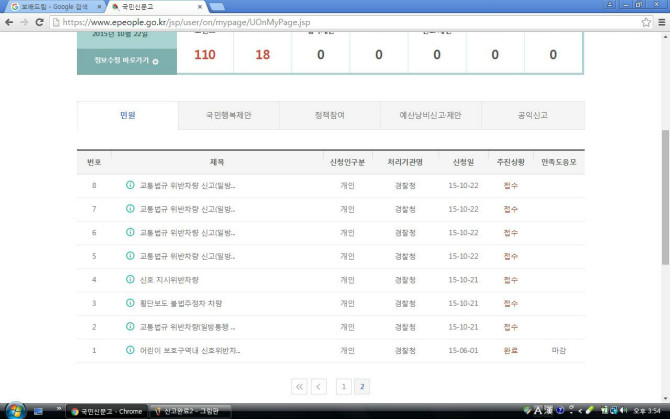
Task: Open a new browser tab
Action: (217, 7)
